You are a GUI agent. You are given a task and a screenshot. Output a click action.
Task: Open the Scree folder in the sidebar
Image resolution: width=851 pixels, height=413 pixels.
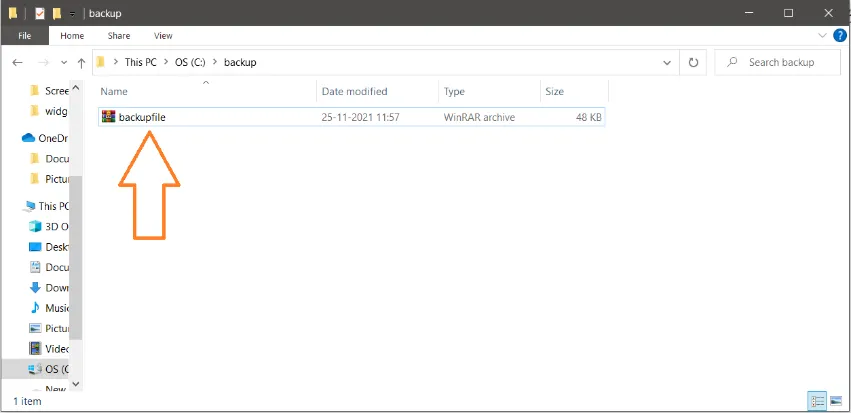49,91
